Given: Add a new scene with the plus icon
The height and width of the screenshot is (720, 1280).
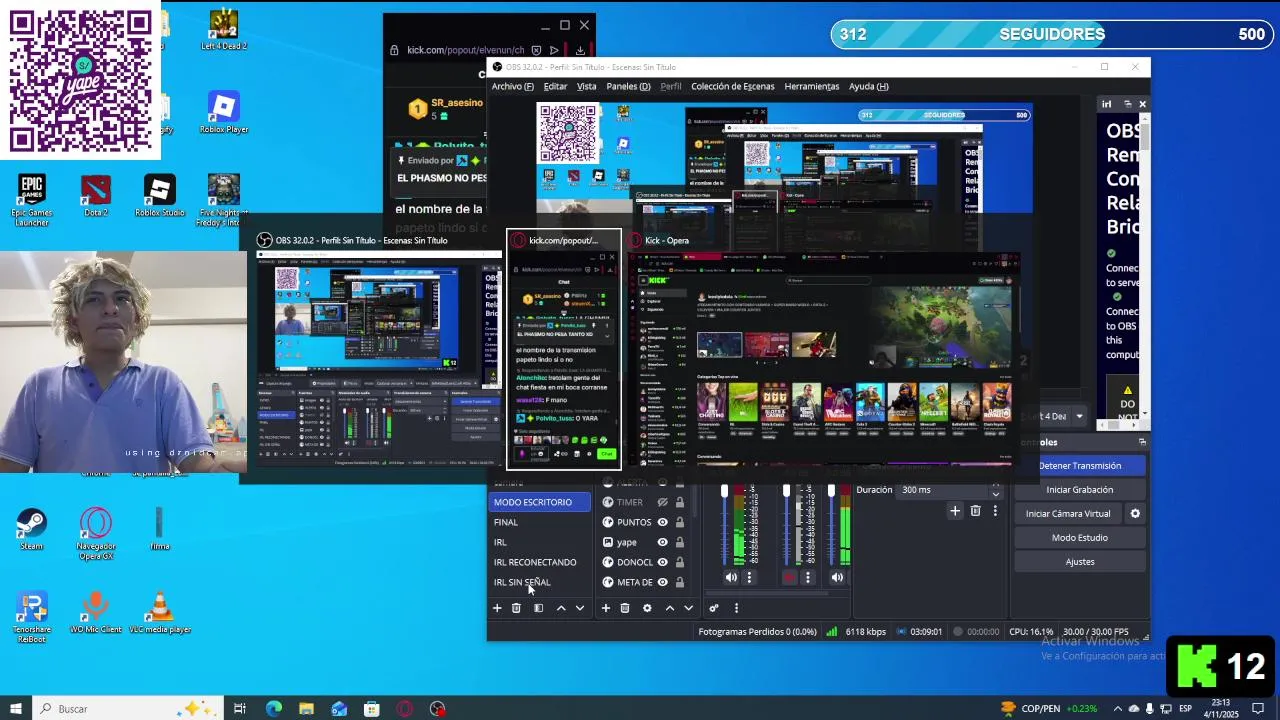Looking at the screenshot, I should click(x=497, y=608).
